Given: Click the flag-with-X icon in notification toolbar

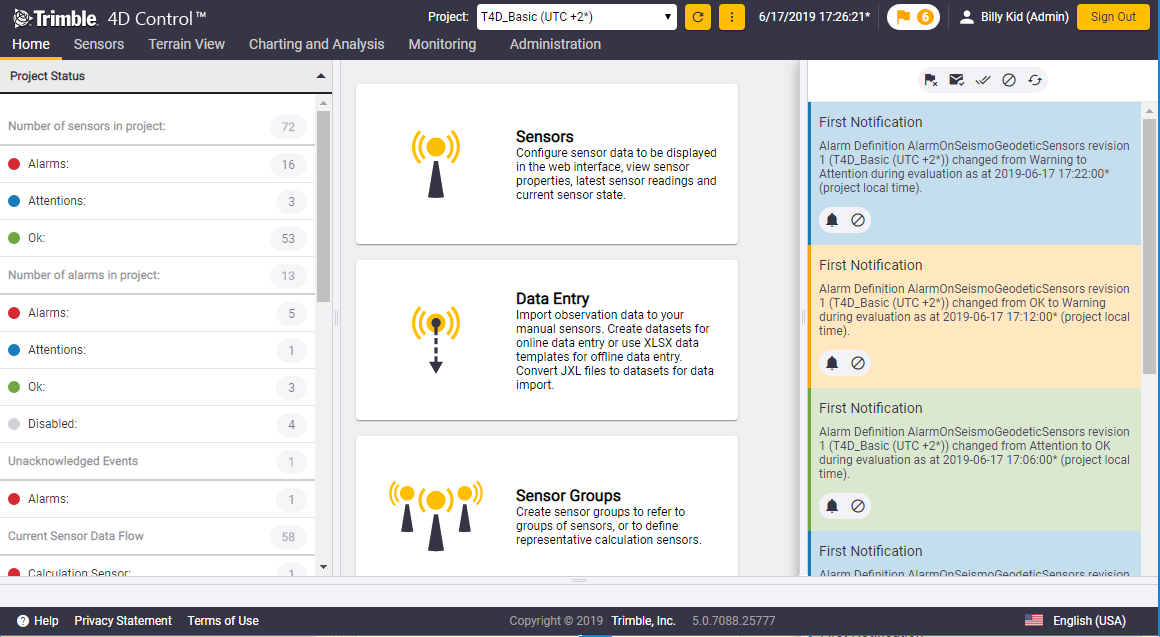Looking at the screenshot, I should (931, 80).
